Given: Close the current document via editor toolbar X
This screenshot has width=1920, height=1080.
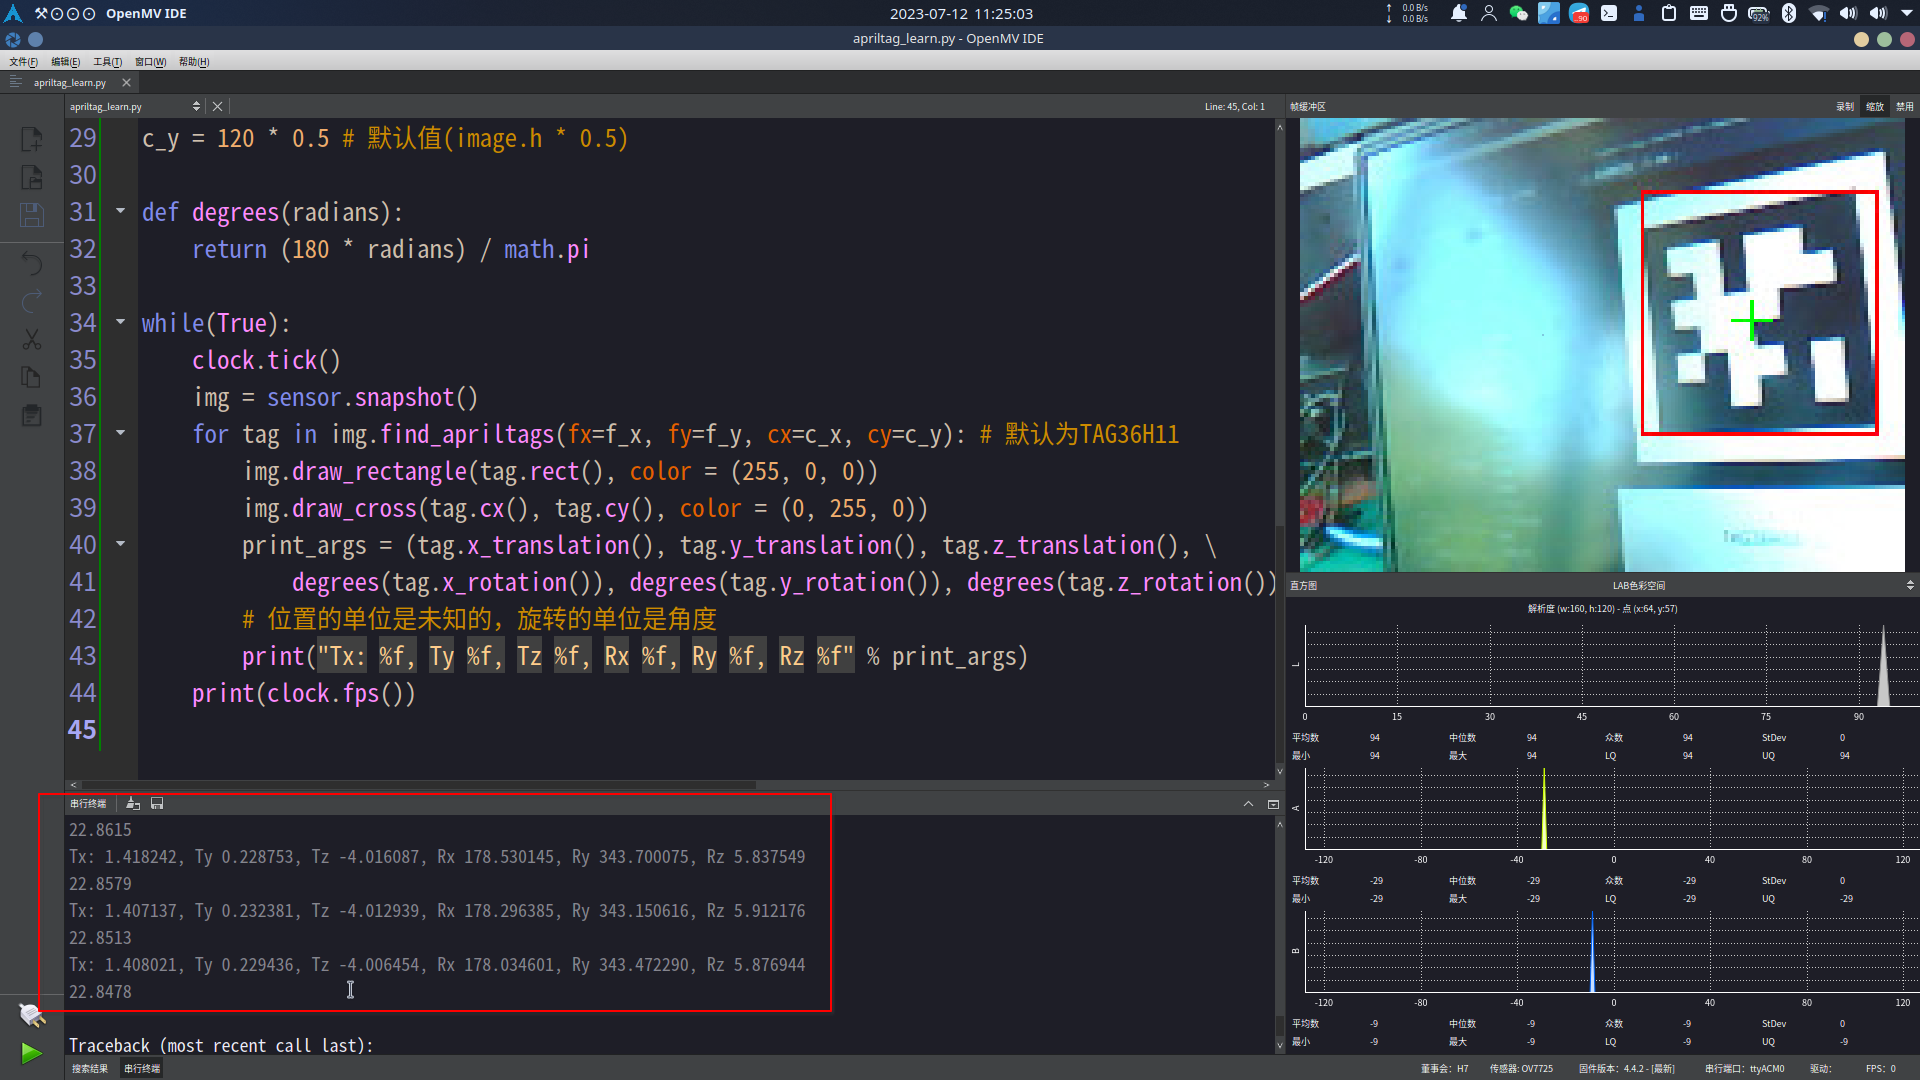Looking at the screenshot, I should pyautogui.click(x=217, y=107).
